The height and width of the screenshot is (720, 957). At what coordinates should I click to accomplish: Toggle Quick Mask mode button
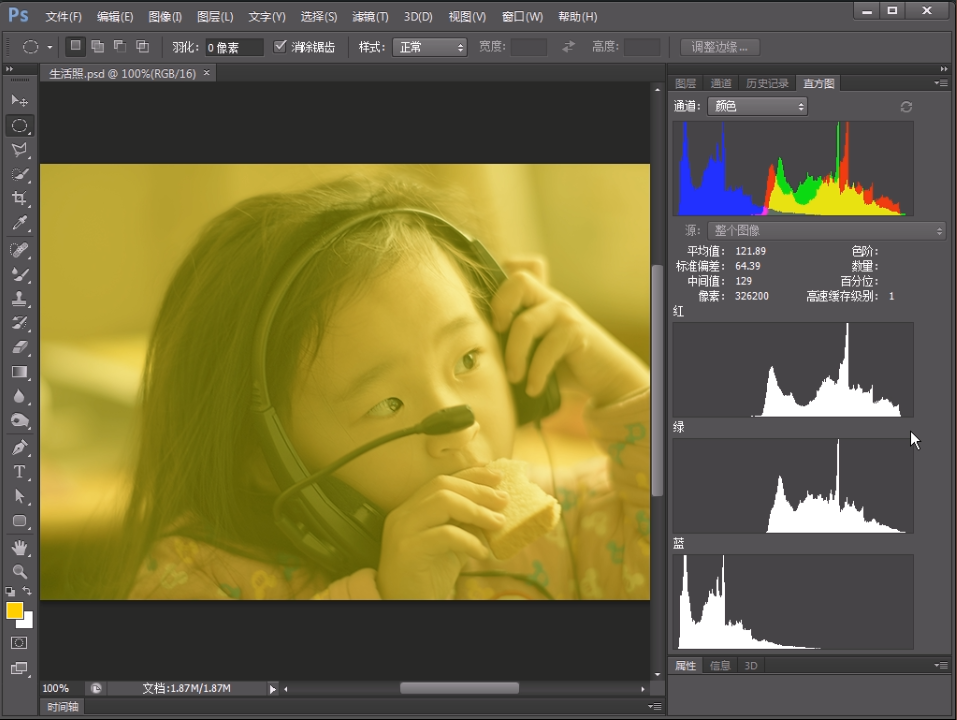coord(19,643)
